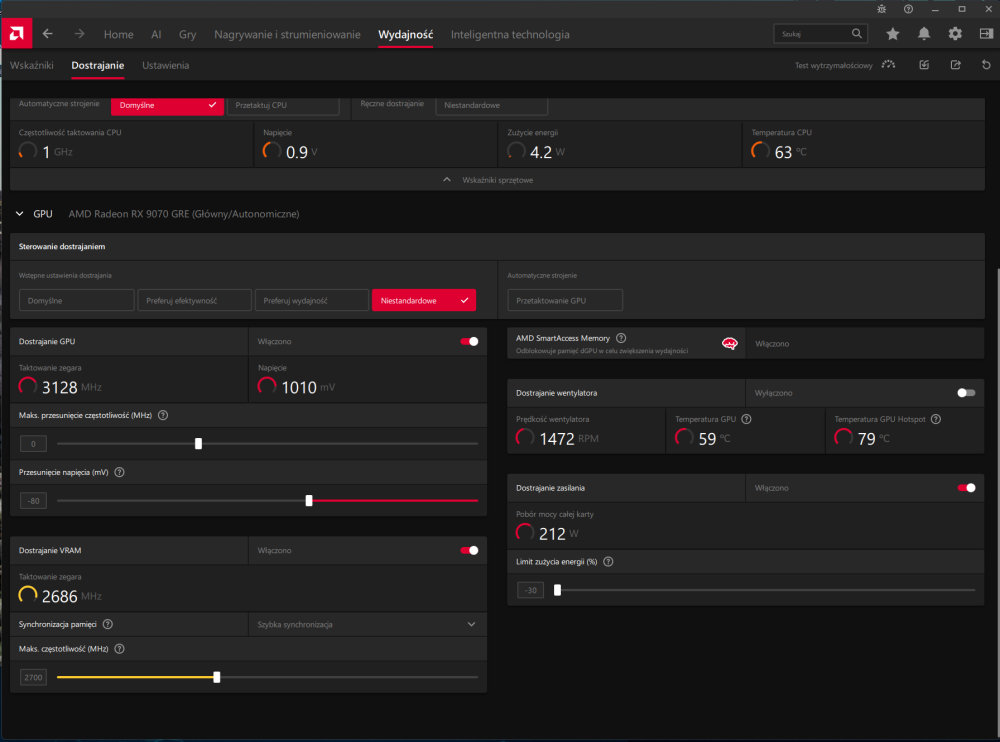
Task: Open help for Temperatura GPU Hotspot
Action: click(936, 419)
